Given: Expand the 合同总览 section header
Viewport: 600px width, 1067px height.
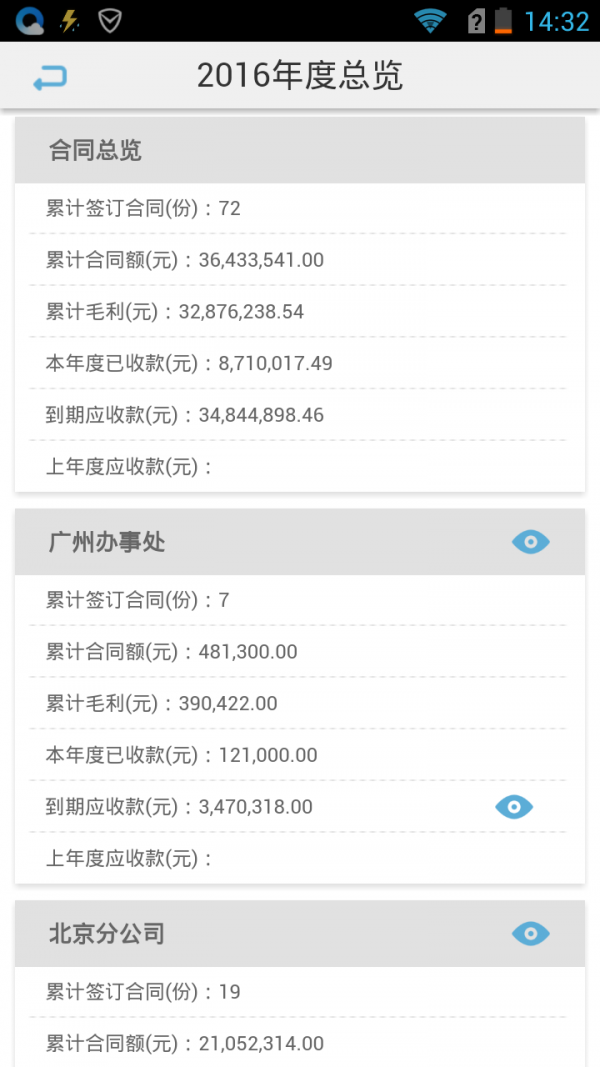Looking at the screenshot, I should 300,150.
